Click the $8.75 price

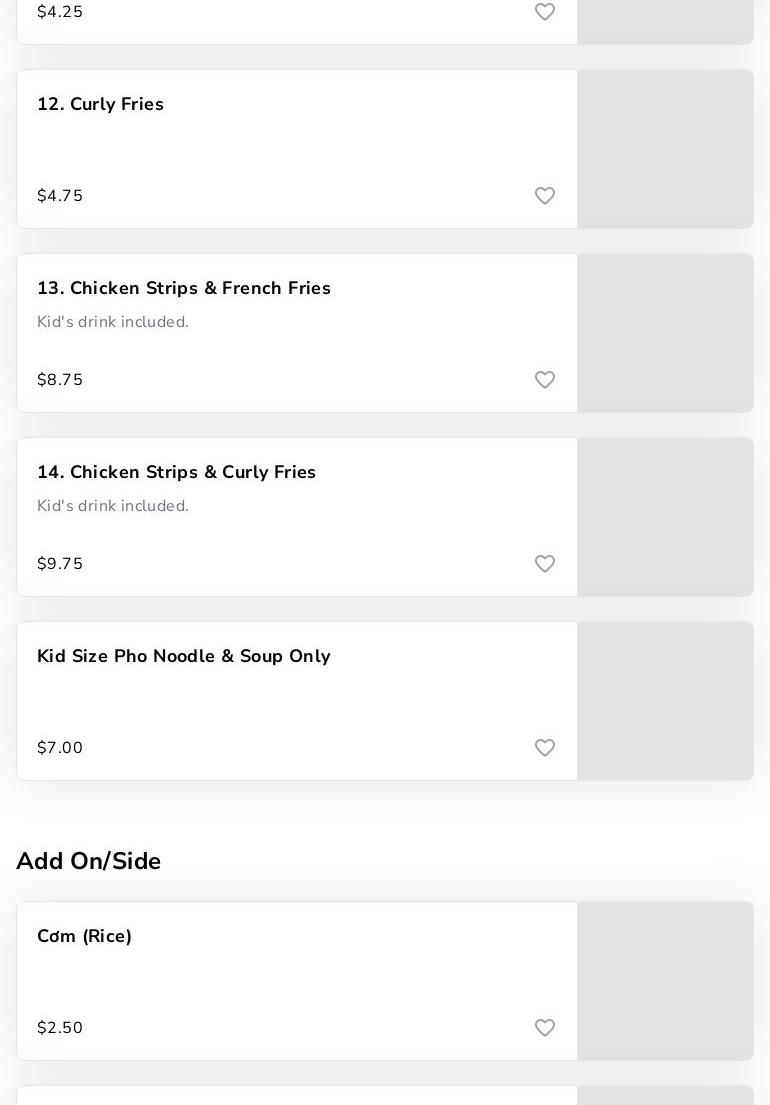60,380
